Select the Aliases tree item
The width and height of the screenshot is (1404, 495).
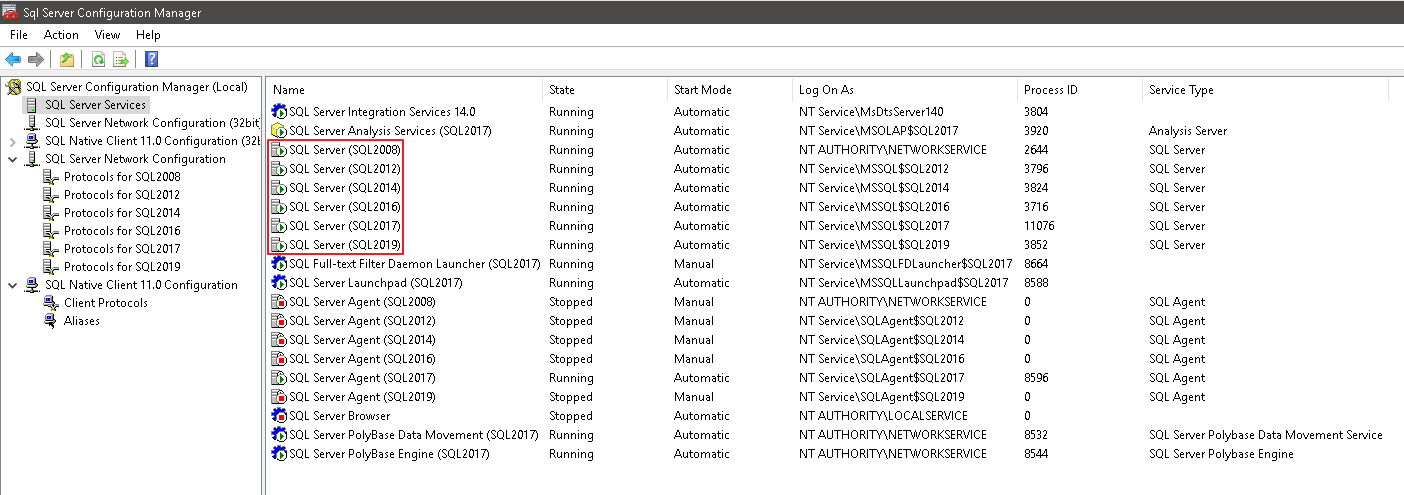tap(82, 321)
